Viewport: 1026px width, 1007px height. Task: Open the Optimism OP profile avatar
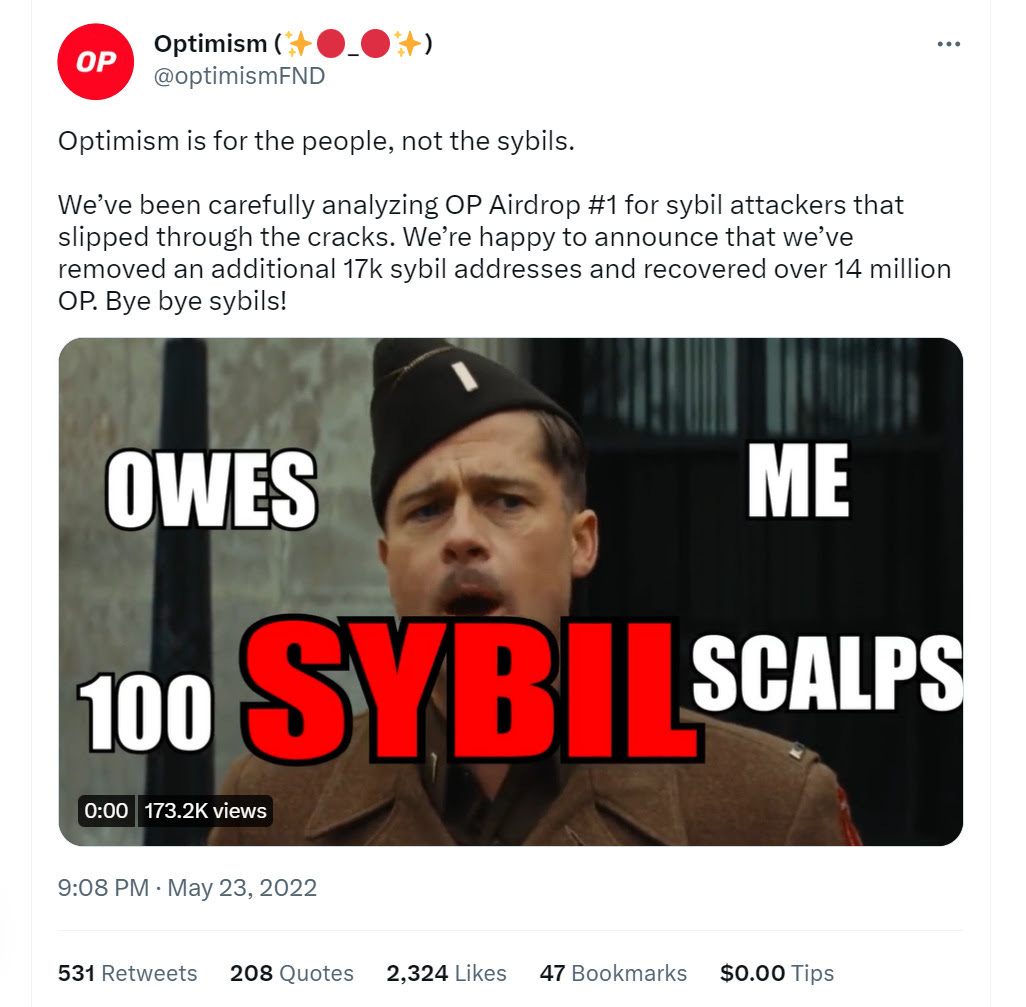click(x=96, y=62)
